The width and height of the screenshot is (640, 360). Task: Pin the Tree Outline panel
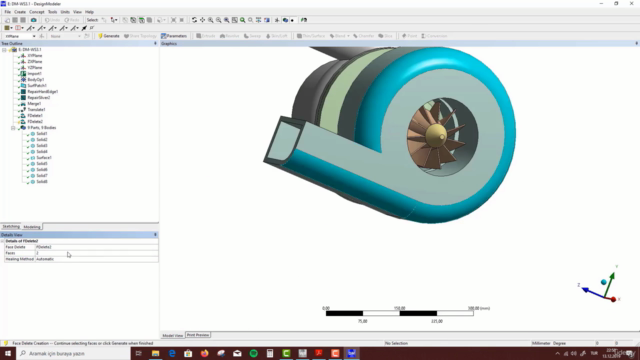(x=155, y=43)
